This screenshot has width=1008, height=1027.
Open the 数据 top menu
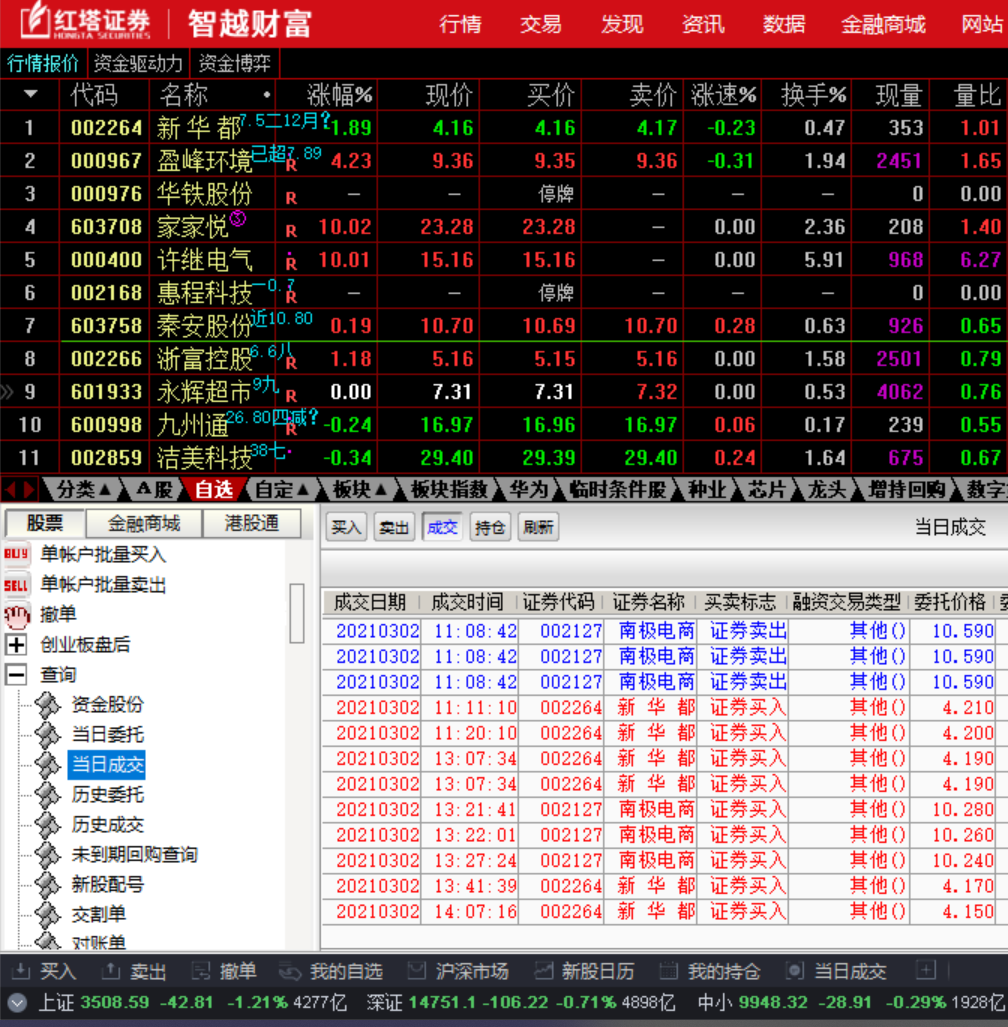tap(784, 24)
